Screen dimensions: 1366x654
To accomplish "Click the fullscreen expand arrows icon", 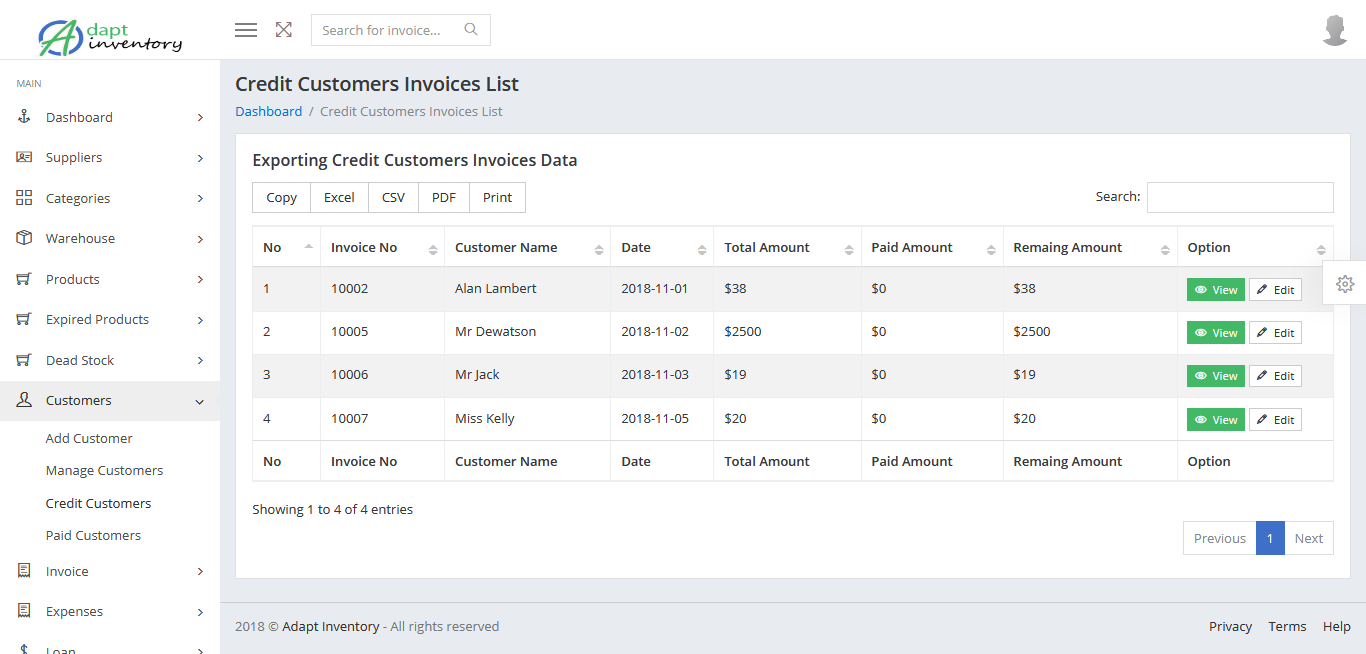I will coord(284,30).
